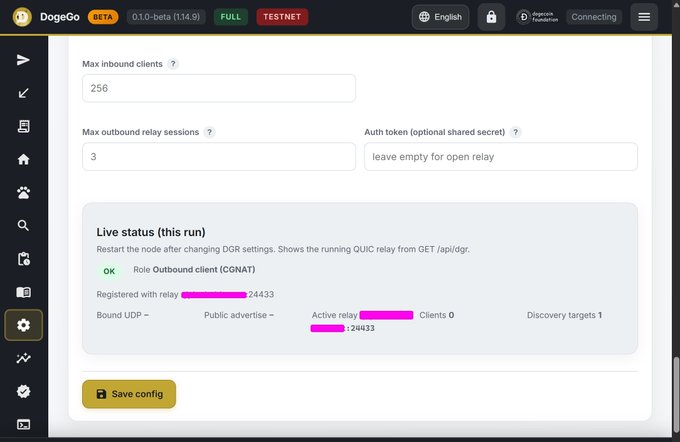This screenshot has height=442, width=680.
Task: Go to Home via house icon
Action: (23, 159)
